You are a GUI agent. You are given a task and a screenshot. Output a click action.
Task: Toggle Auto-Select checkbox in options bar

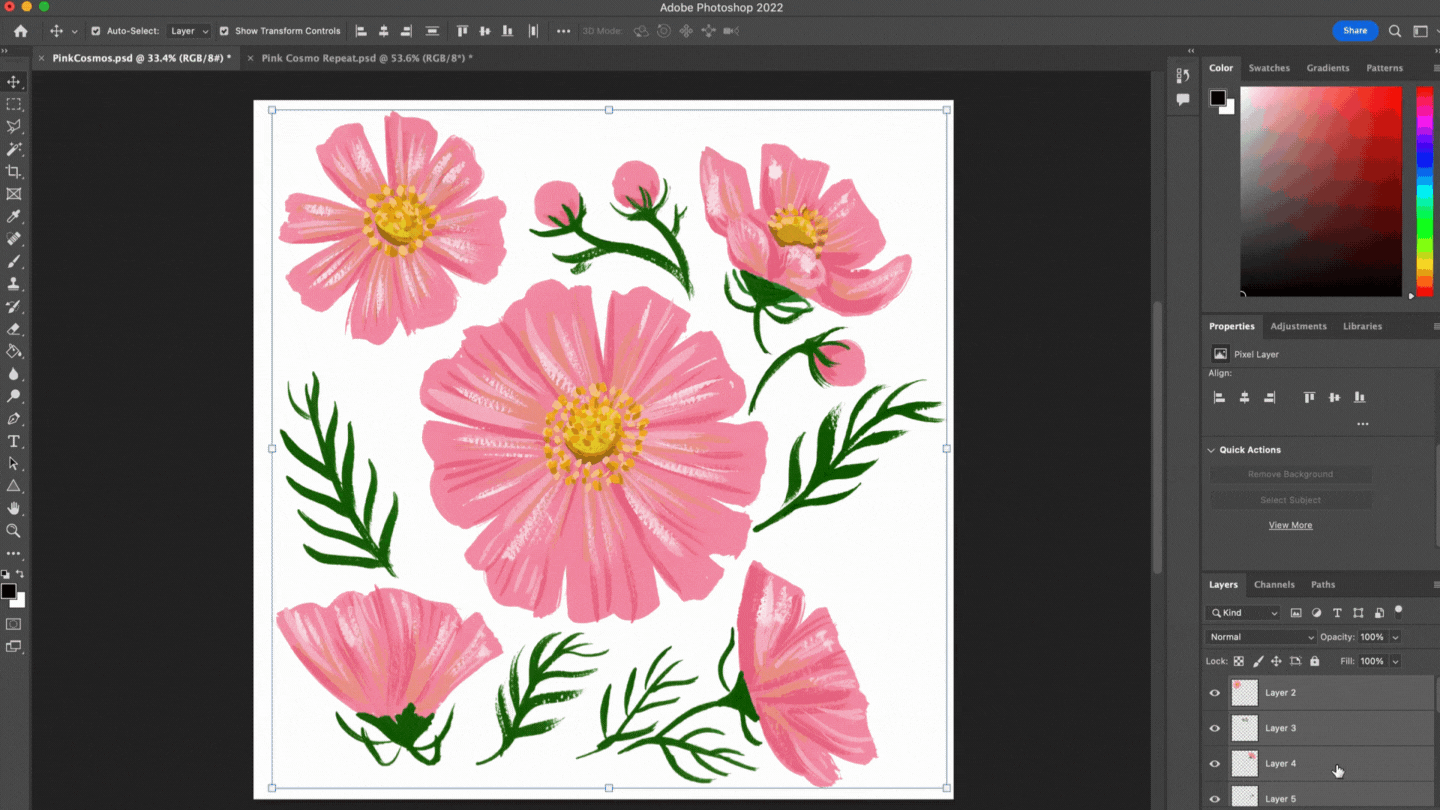coord(94,30)
